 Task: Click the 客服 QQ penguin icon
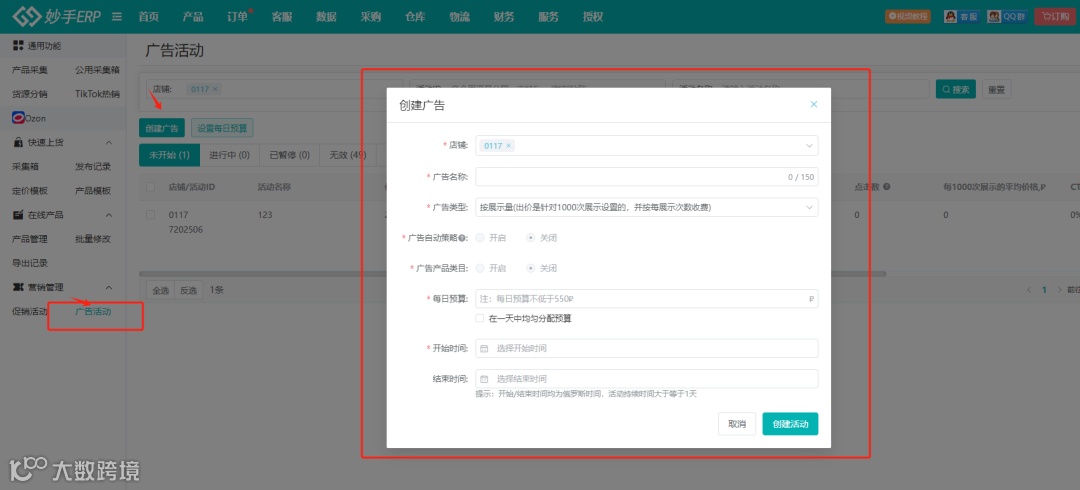(x=951, y=16)
